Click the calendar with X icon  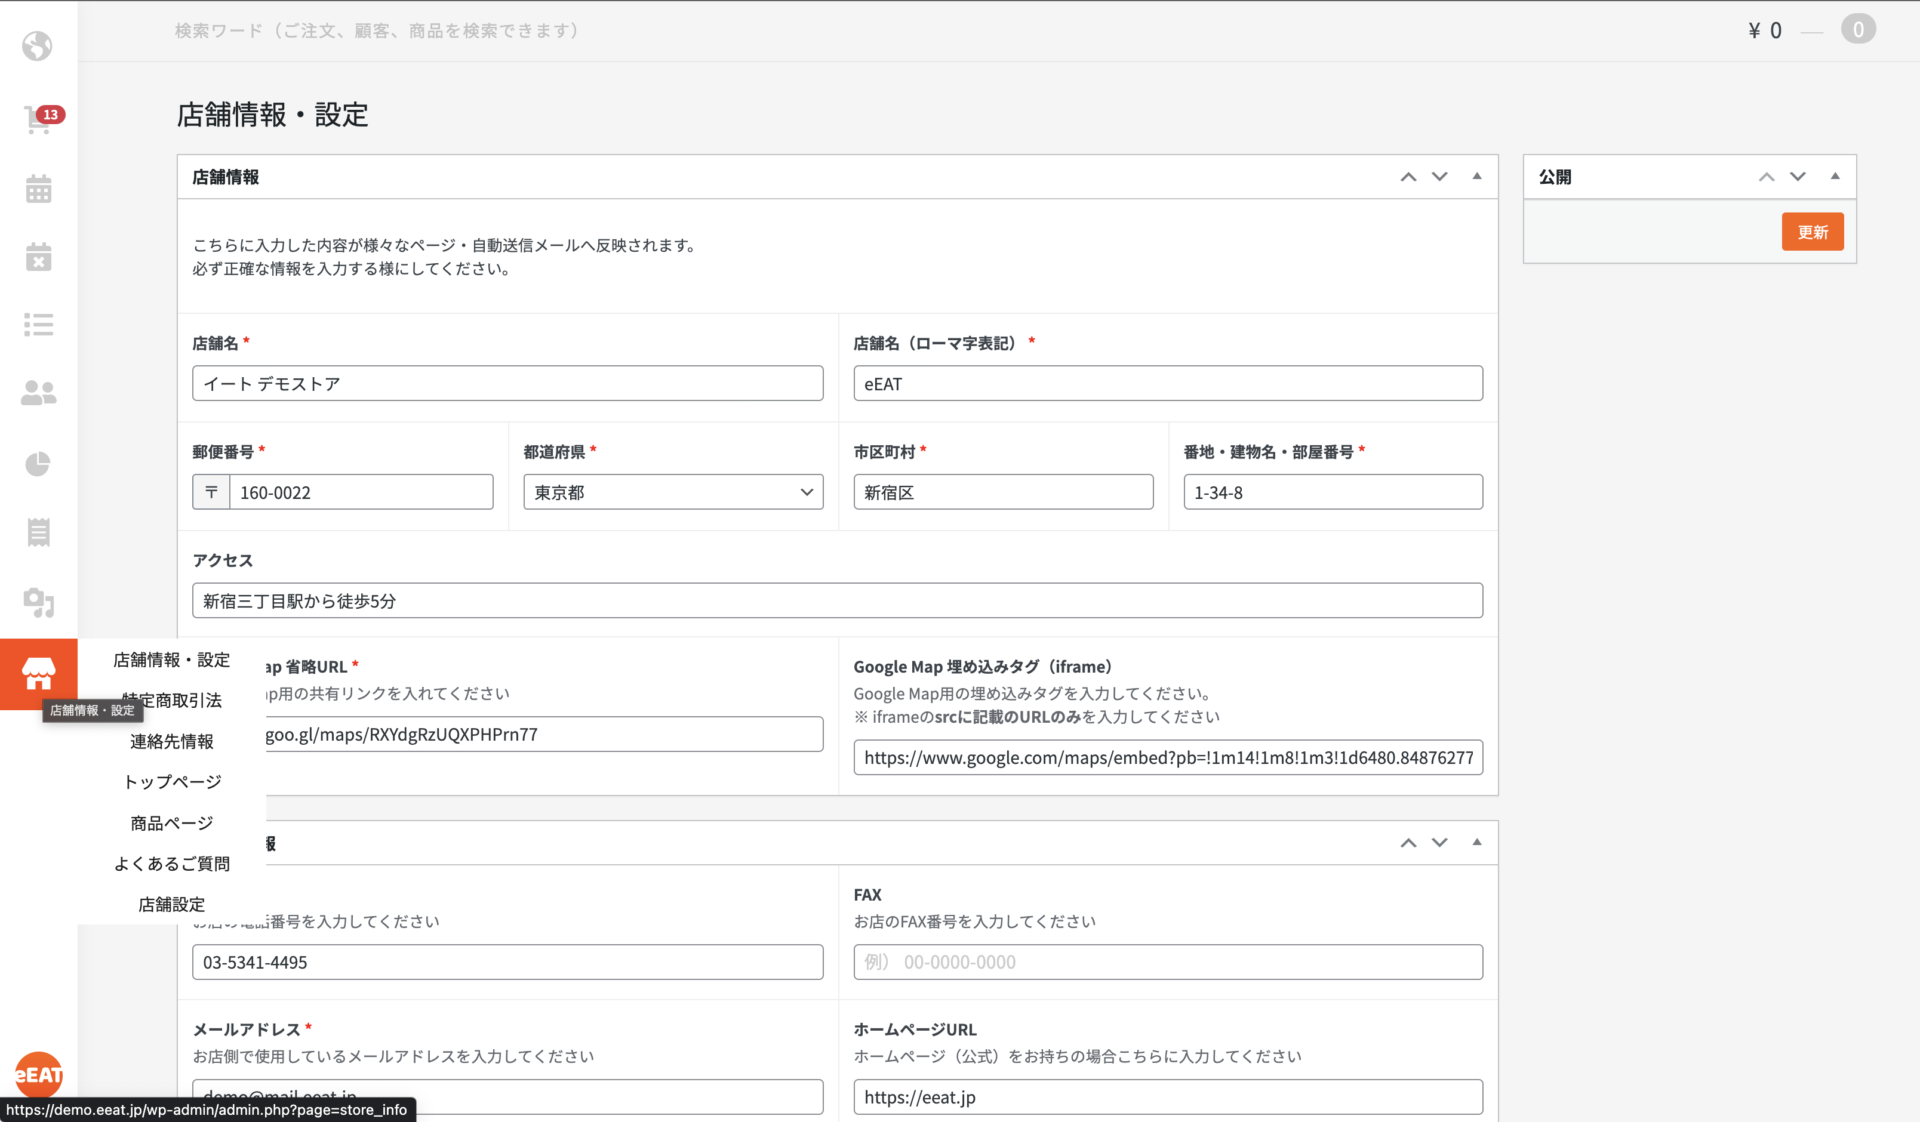(x=38, y=257)
